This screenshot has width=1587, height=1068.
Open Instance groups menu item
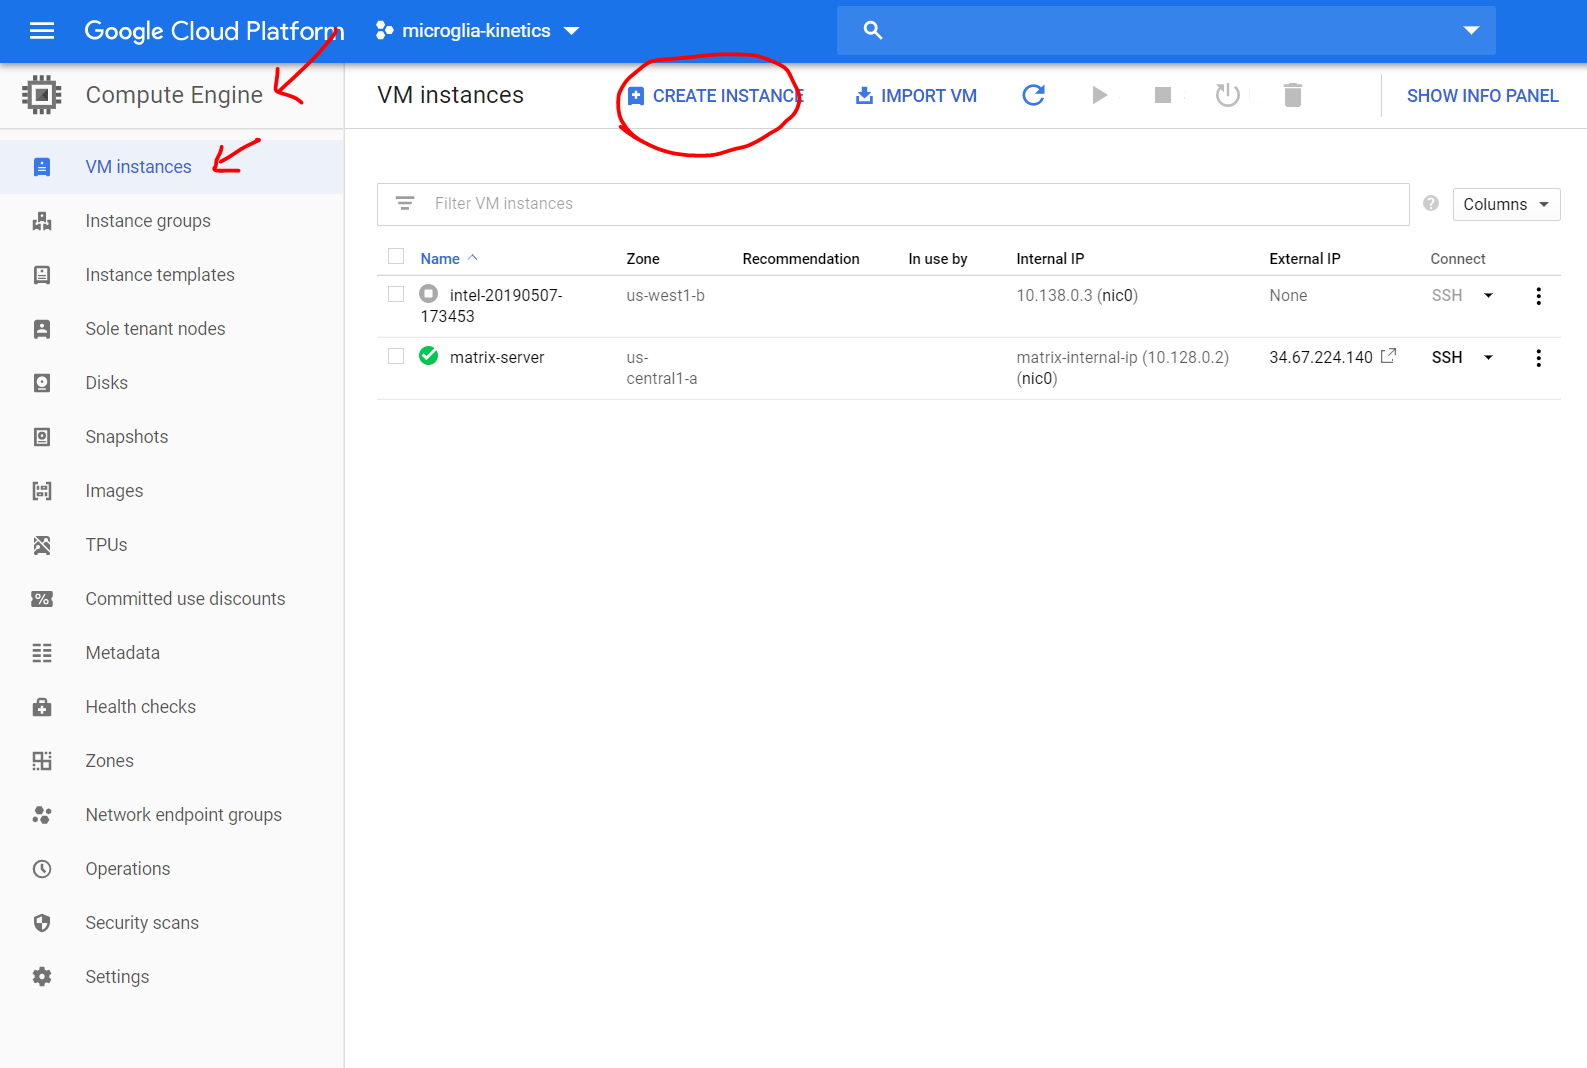(148, 221)
